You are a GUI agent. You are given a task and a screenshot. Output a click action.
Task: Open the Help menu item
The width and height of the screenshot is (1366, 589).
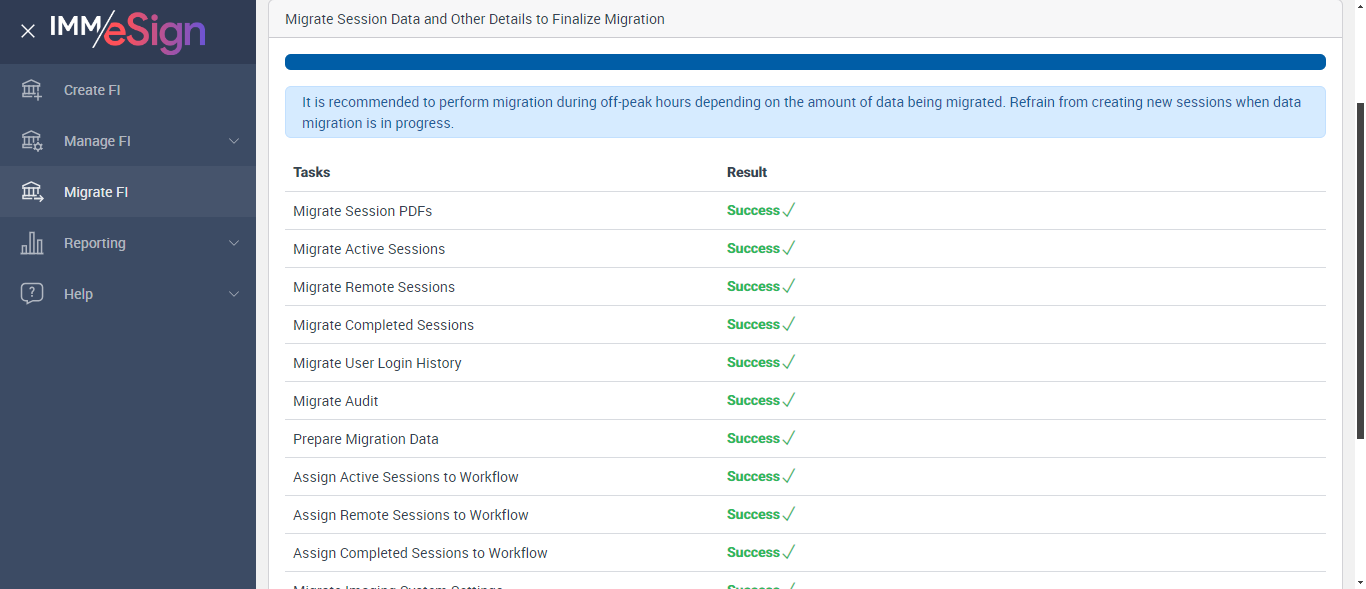click(128, 294)
